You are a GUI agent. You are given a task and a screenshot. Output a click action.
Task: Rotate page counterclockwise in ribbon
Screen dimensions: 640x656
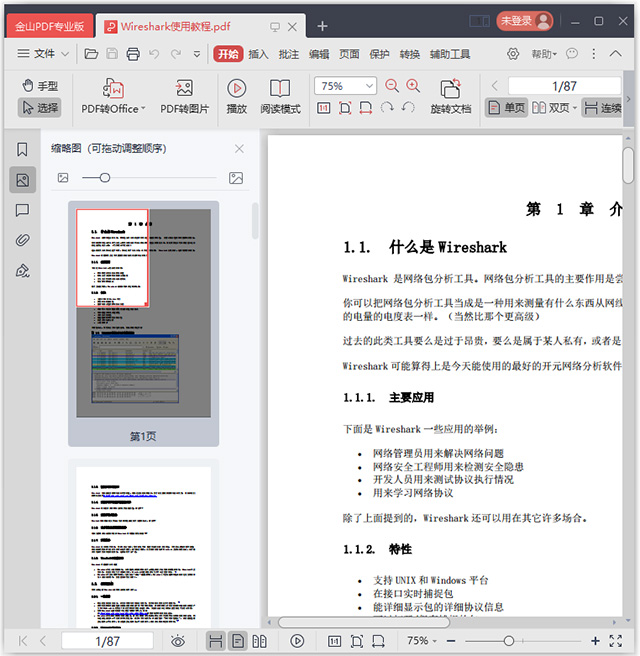(x=408, y=108)
